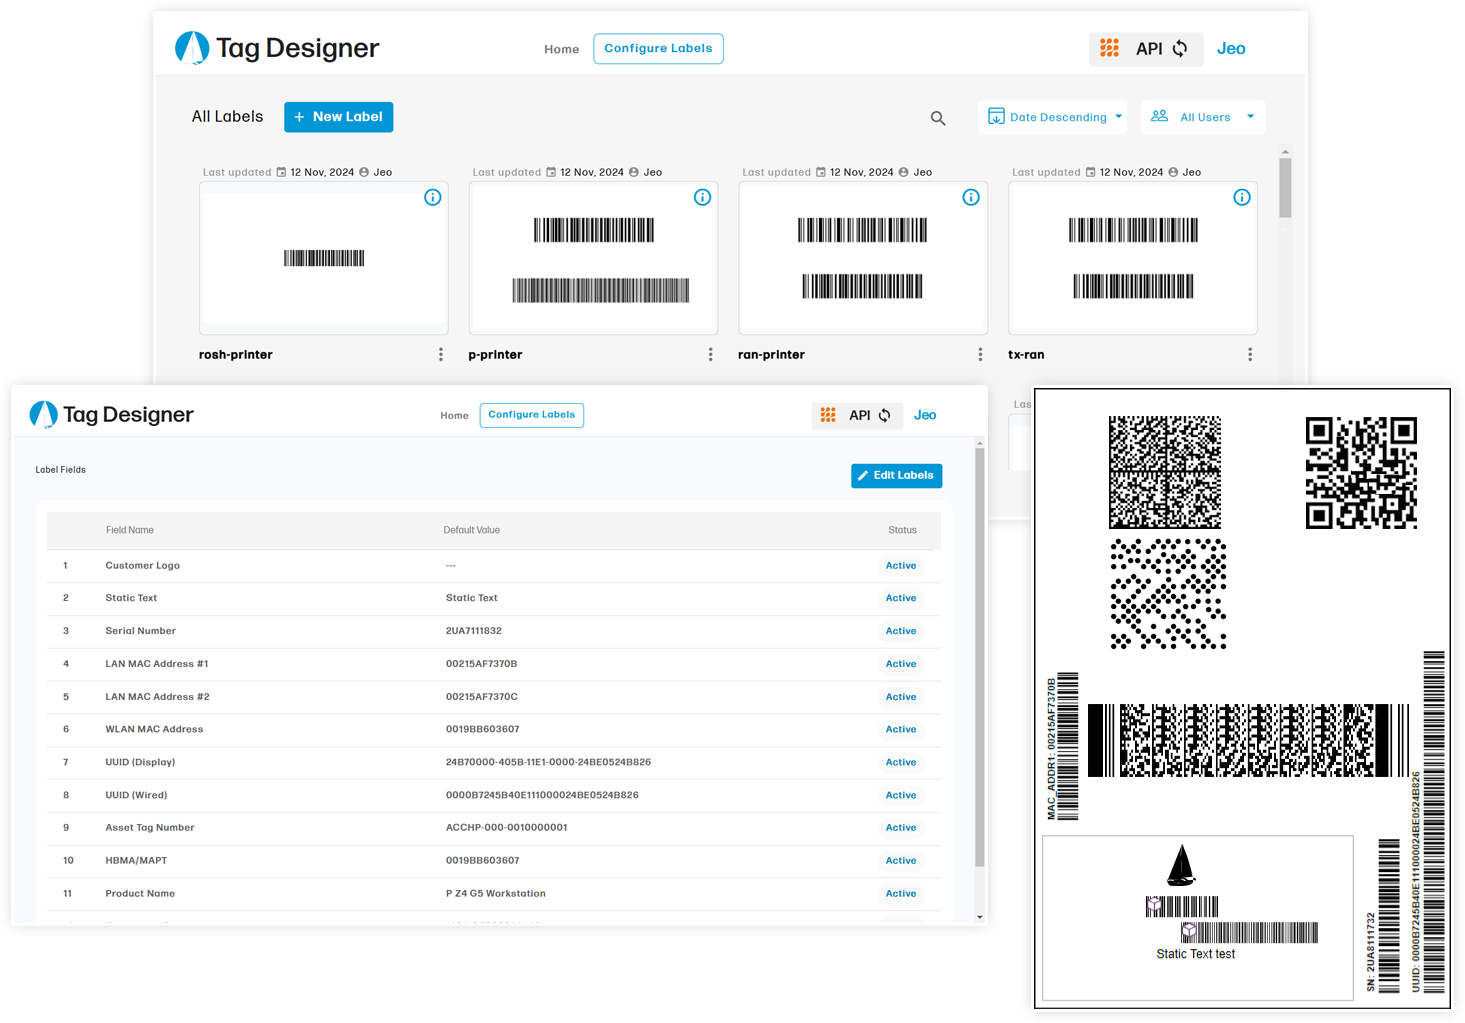The height and width of the screenshot is (1023, 1465).
Task: Click API sync icon in Label Fields window
Action: click(885, 416)
